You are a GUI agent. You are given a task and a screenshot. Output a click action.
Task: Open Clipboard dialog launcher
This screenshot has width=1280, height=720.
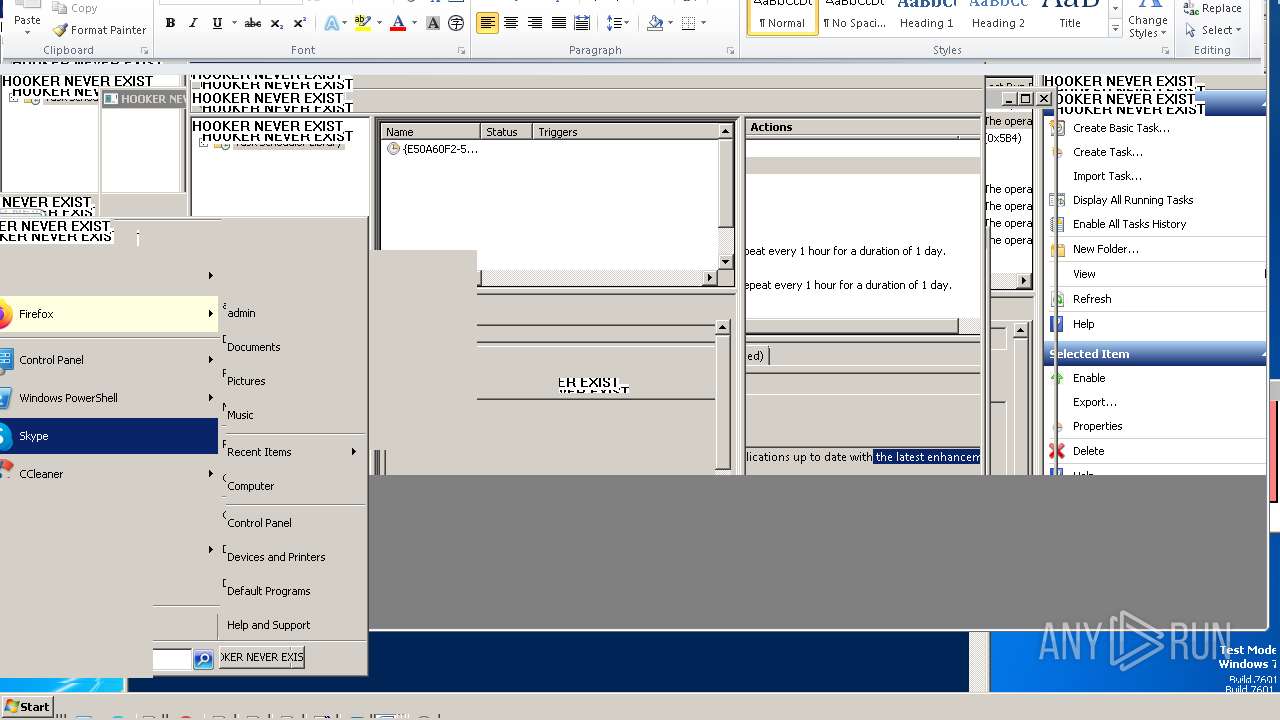tap(144, 50)
